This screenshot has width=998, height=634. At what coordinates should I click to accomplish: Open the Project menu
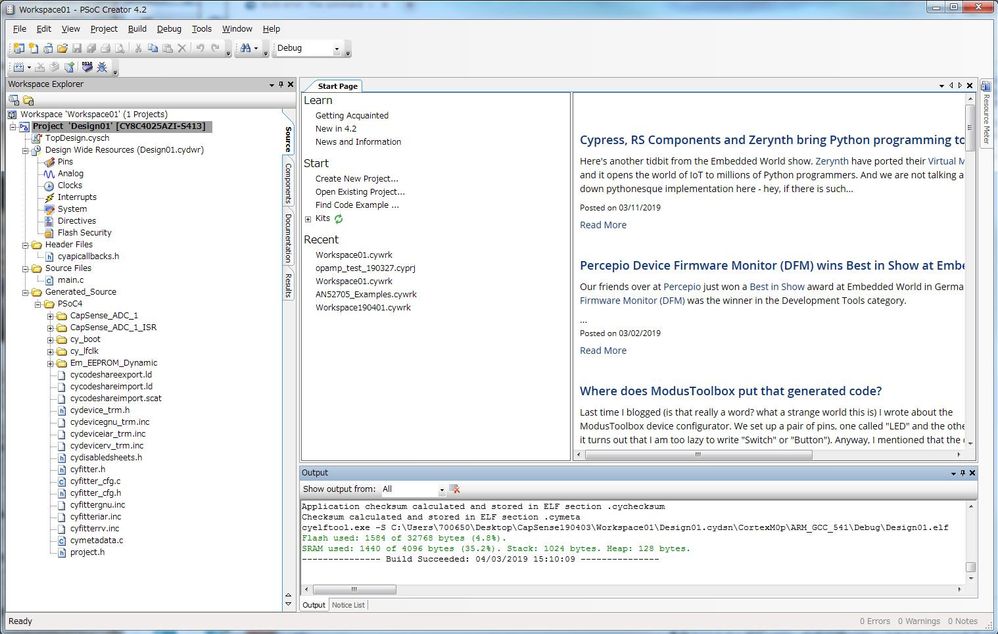(104, 29)
